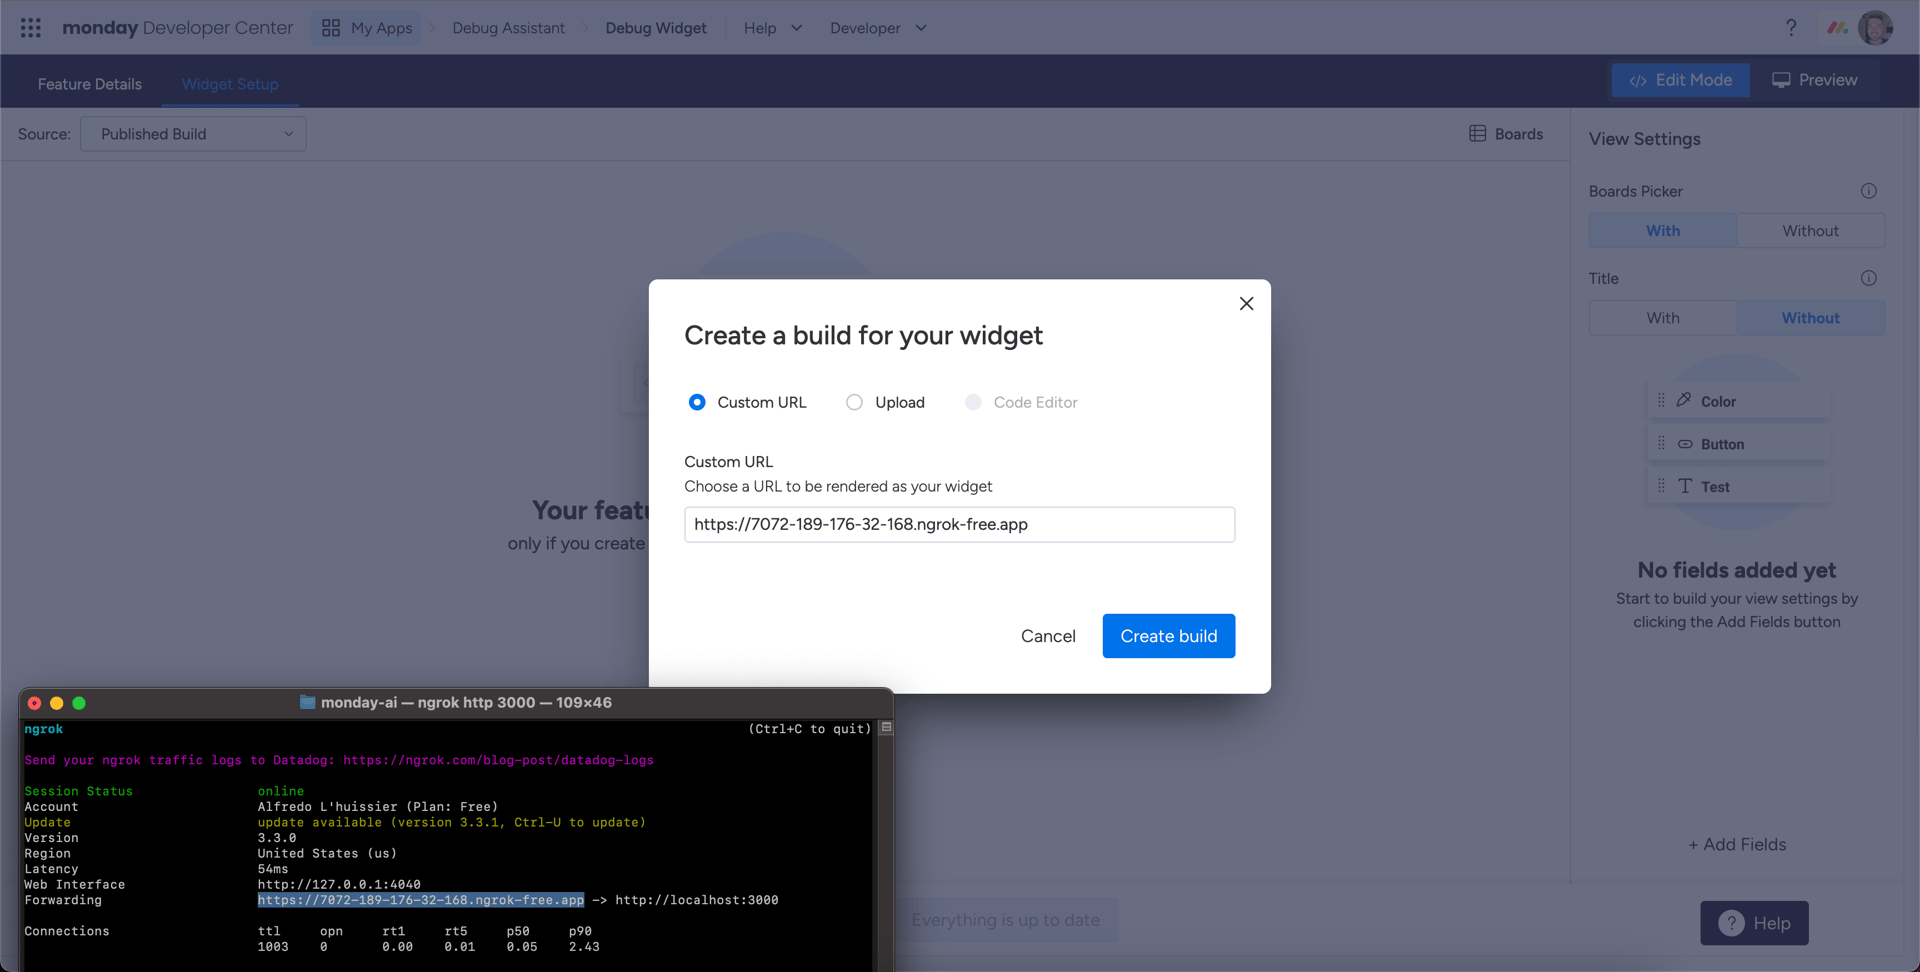The width and height of the screenshot is (1920, 972).
Task: Switch to Edit Mode
Action: tap(1680, 80)
